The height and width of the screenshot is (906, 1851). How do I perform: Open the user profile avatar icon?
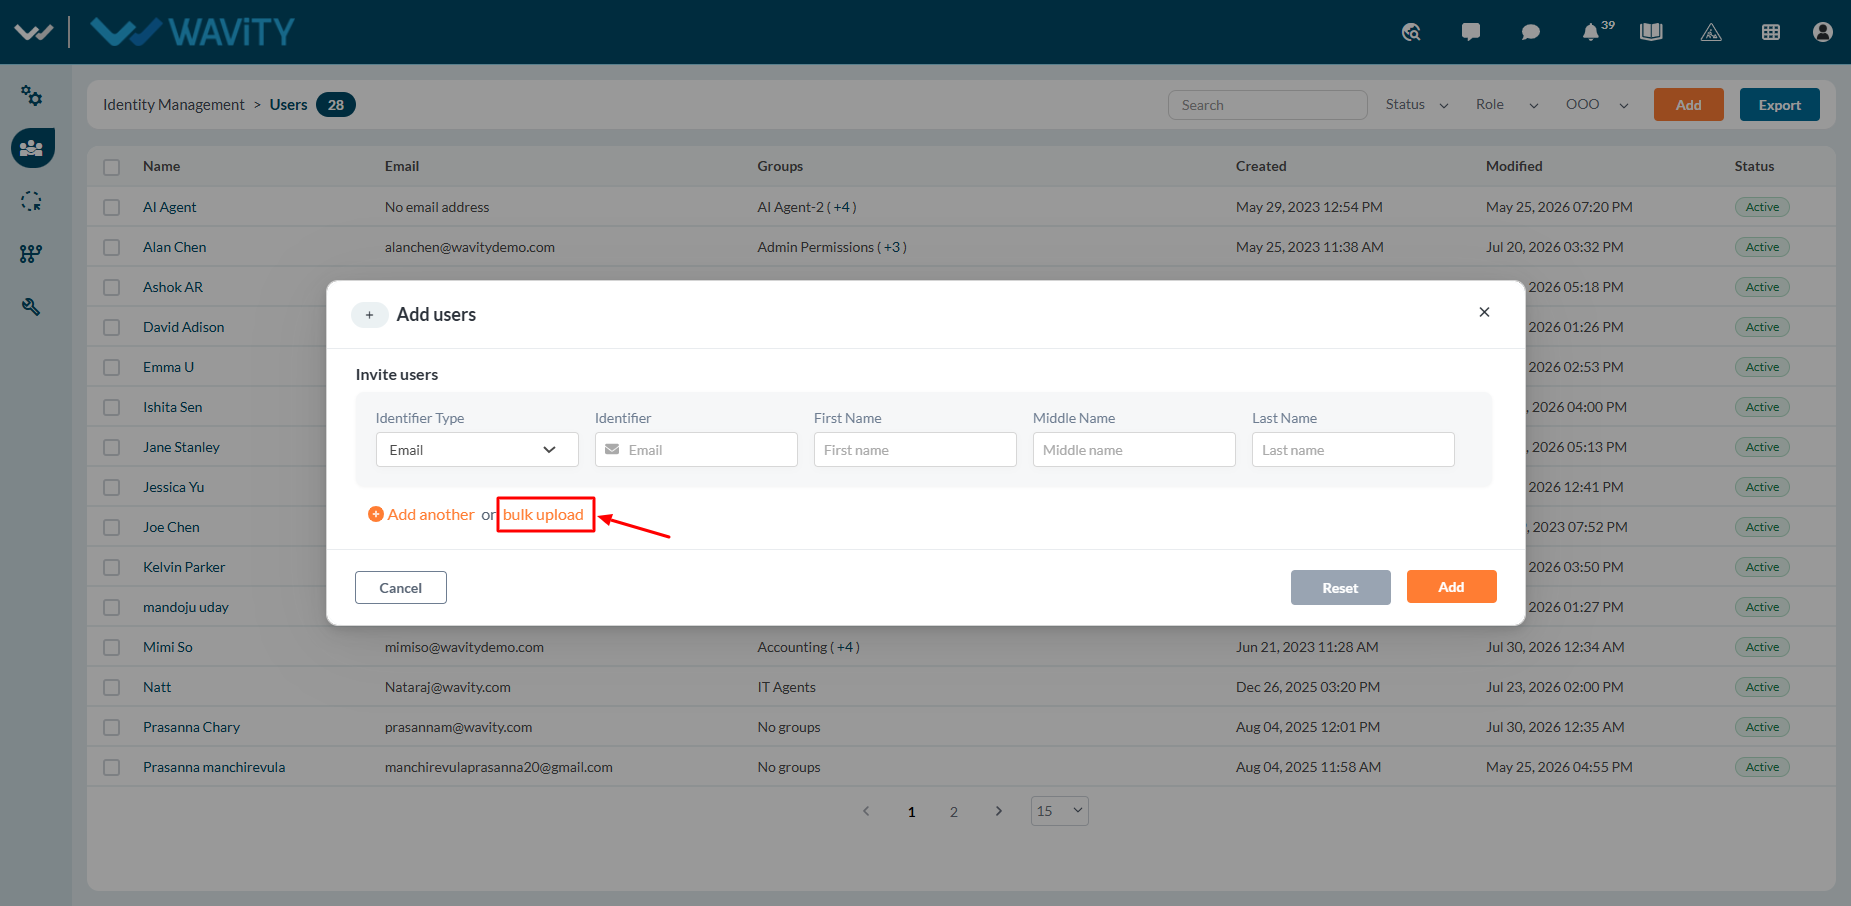(1823, 32)
